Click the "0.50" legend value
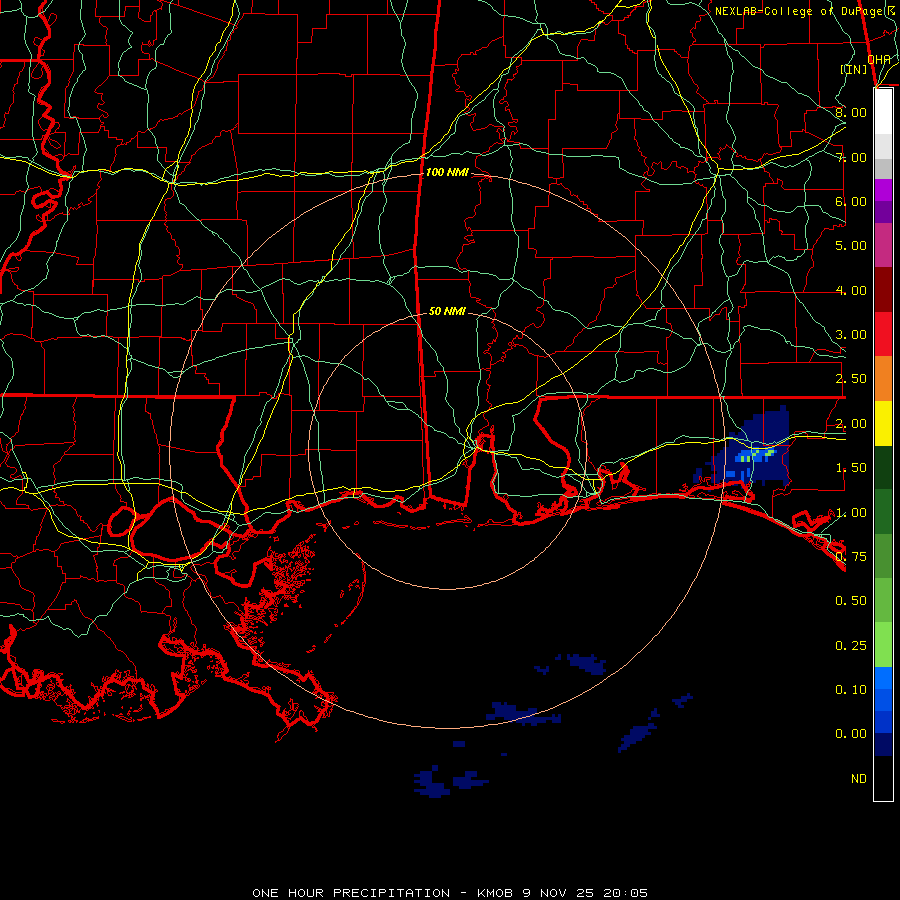This screenshot has height=900, width=900. (x=851, y=601)
